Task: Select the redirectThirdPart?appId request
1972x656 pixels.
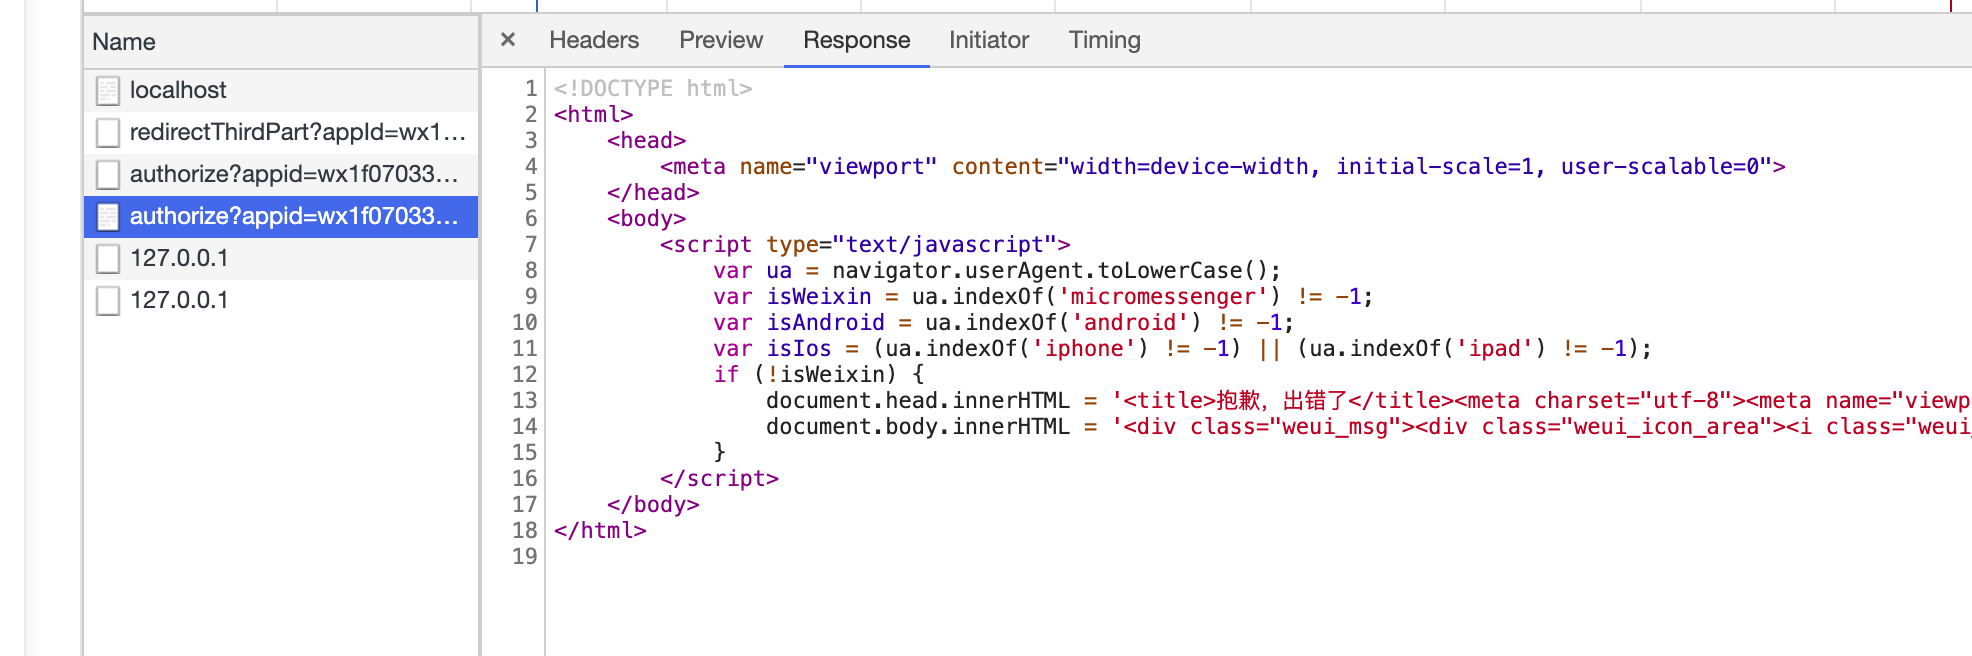Action: (x=281, y=132)
